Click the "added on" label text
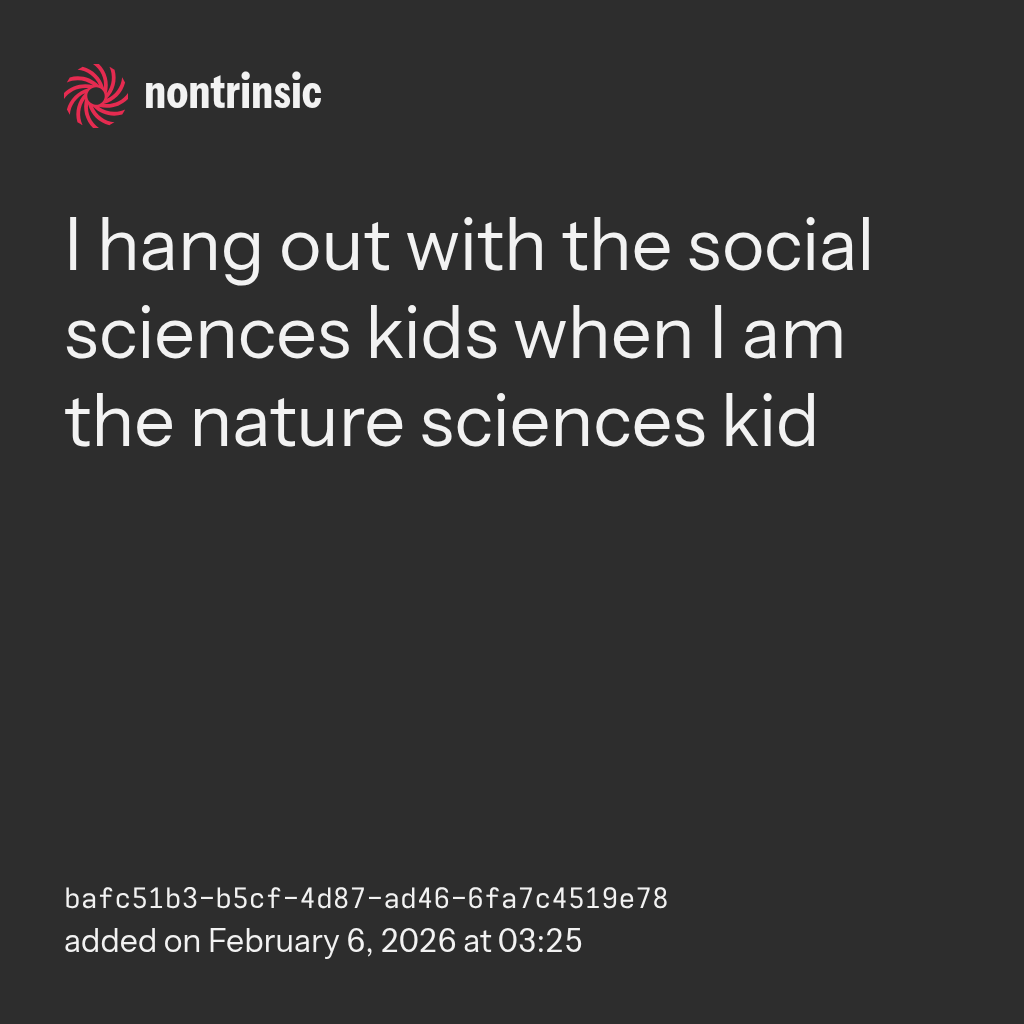Image resolution: width=1024 pixels, height=1024 pixels. point(132,942)
